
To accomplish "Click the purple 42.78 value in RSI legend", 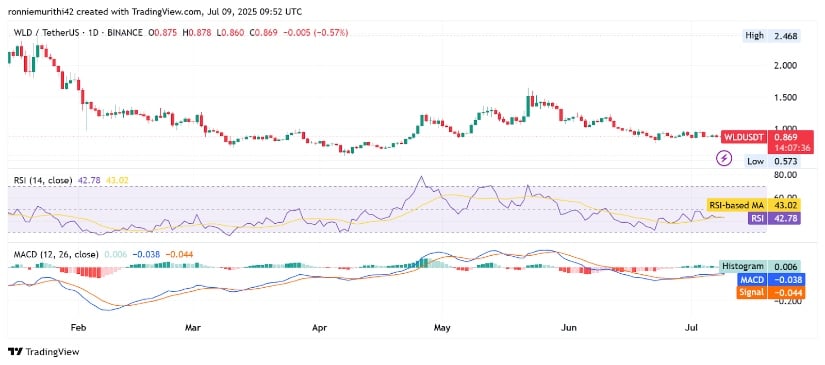I will click(88, 180).
